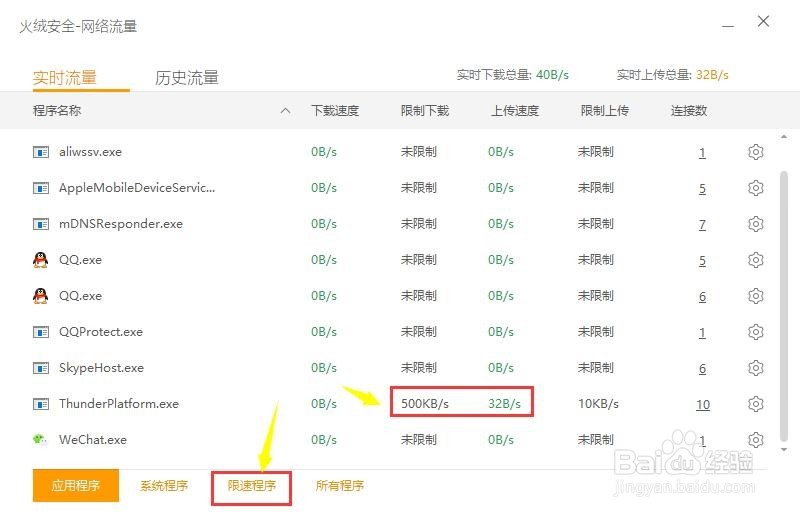Screen dimensions: 800x515
Task: Select WeChat.exe 未限制 upload limit cell
Action: 595,439
